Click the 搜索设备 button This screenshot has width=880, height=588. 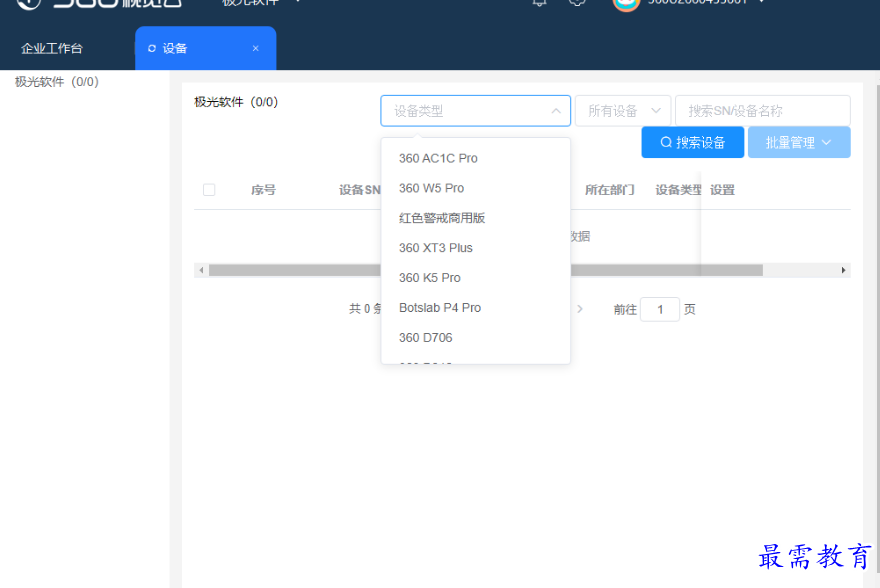point(693,143)
